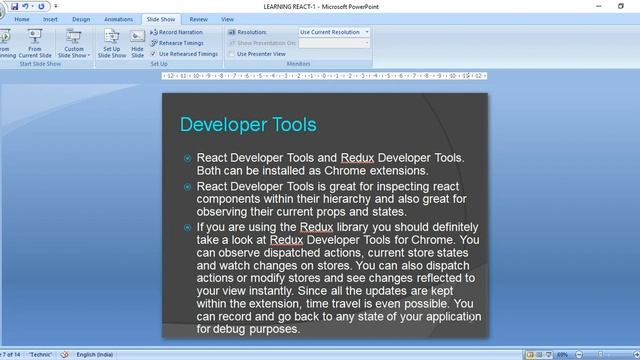Click the Start Slide Show group label

coord(40,64)
